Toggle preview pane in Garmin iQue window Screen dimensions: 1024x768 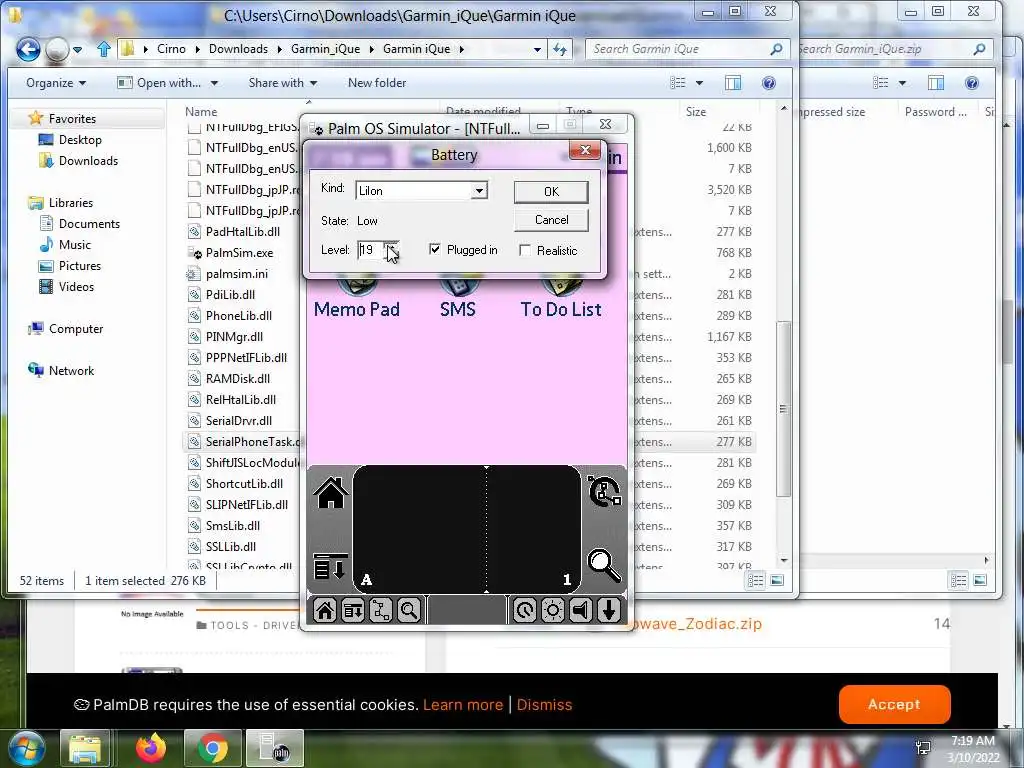tap(733, 83)
